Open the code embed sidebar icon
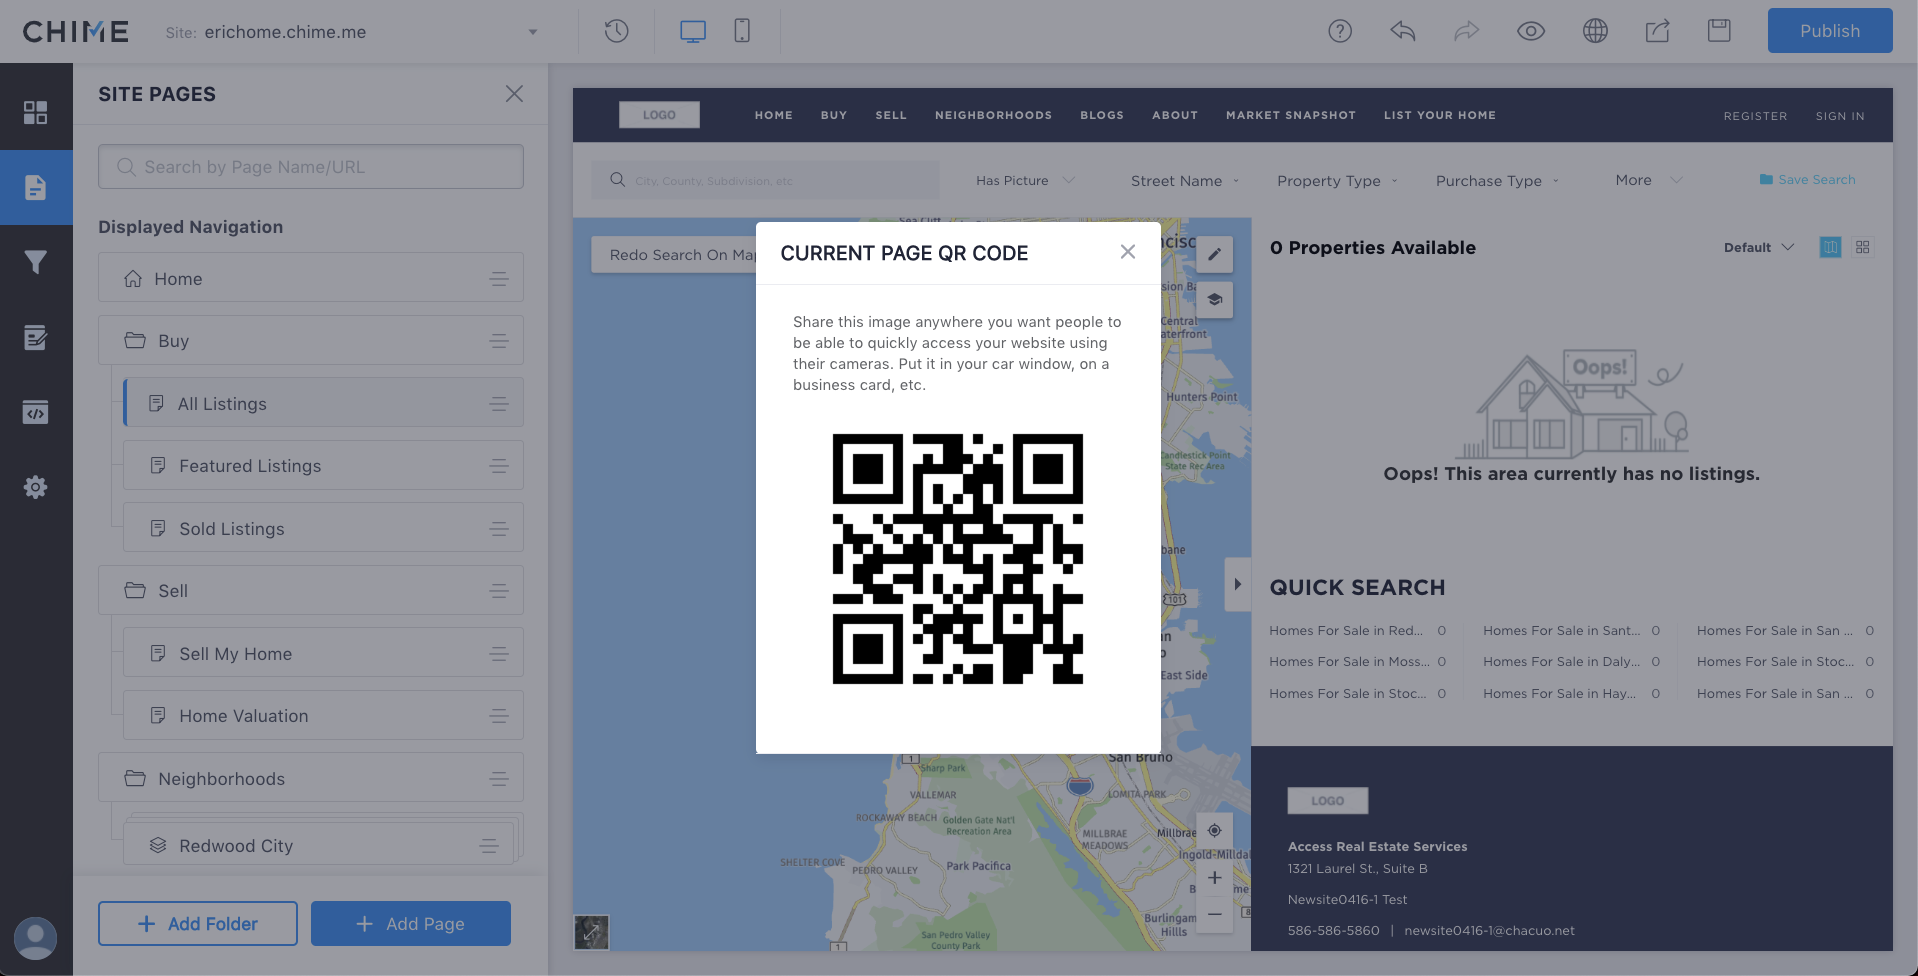Image resolution: width=1918 pixels, height=976 pixels. pos(36,412)
